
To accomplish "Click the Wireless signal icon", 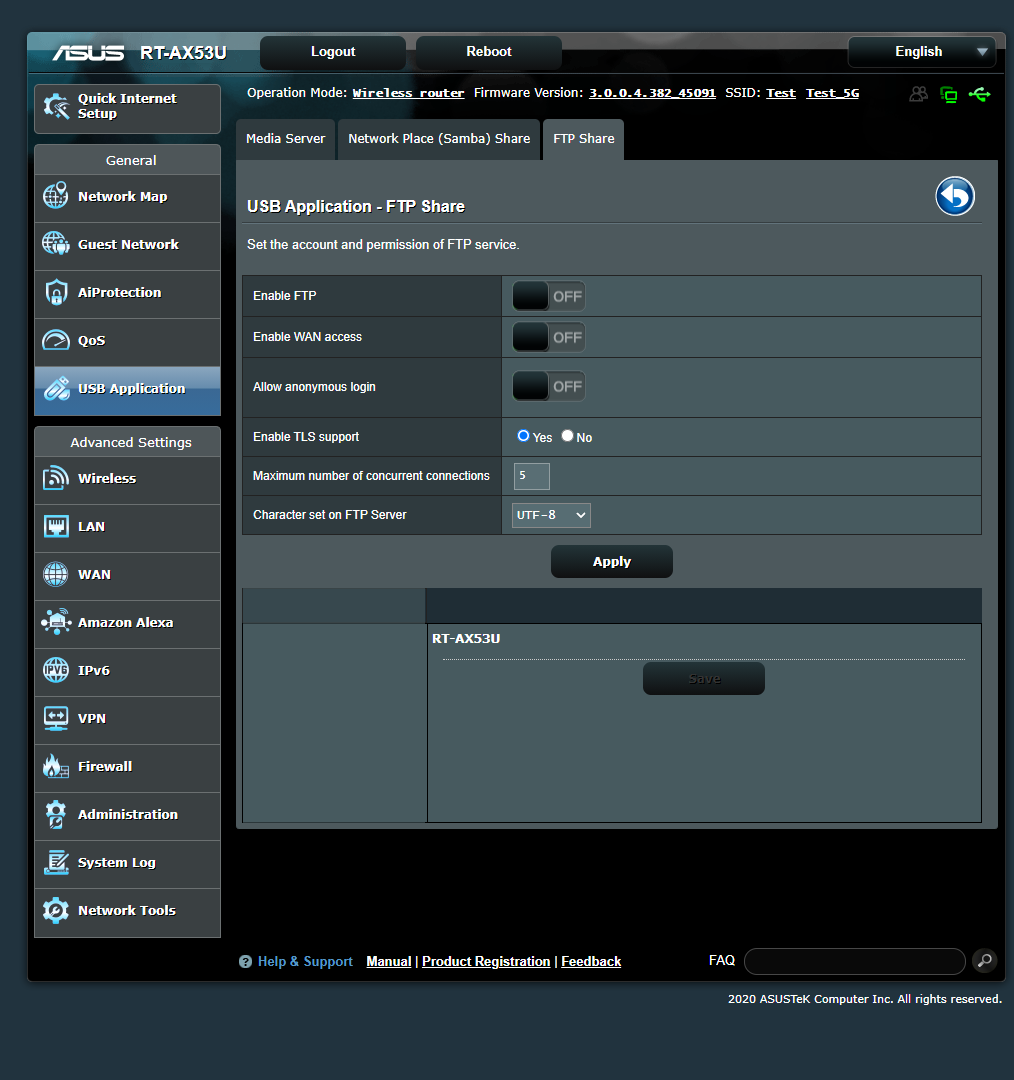I will [56, 478].
